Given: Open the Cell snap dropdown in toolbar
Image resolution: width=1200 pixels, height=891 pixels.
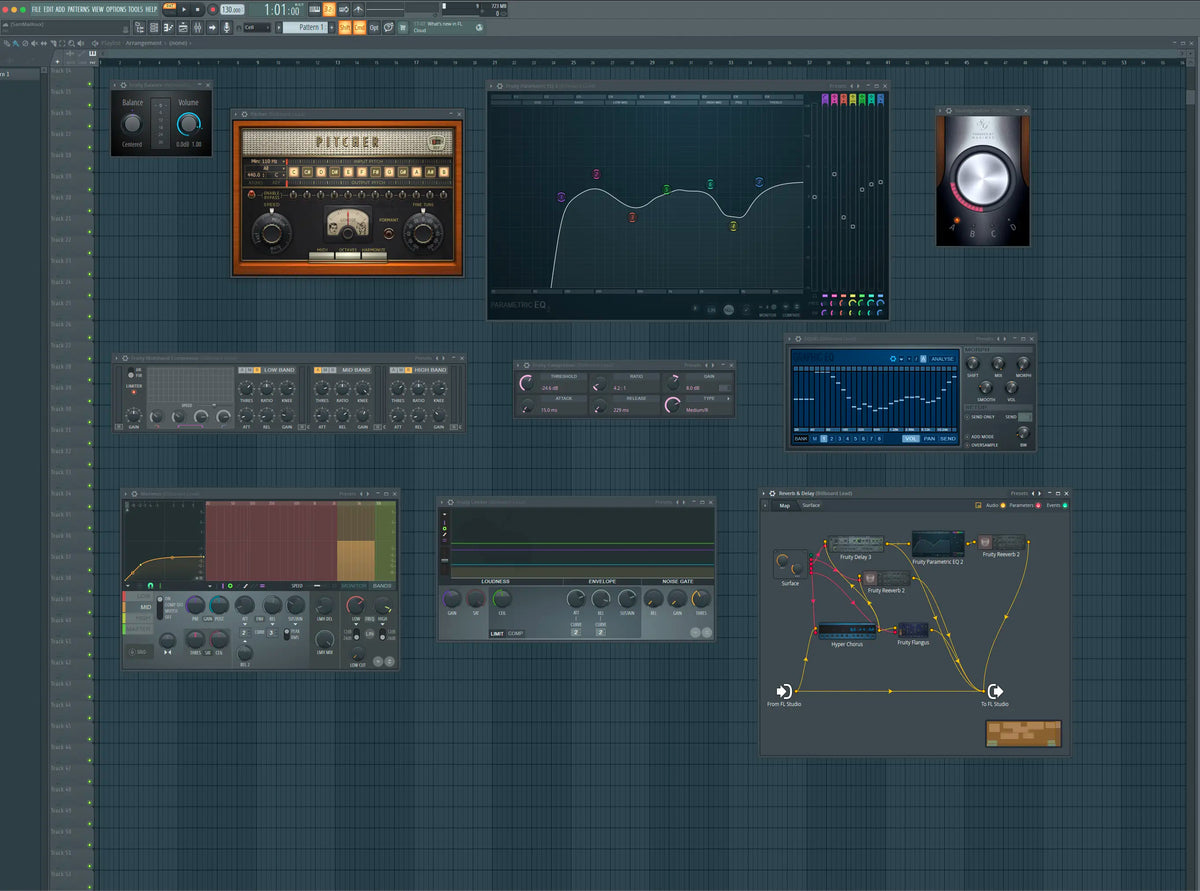Looking at the screenshot, I should coord(257,27).
